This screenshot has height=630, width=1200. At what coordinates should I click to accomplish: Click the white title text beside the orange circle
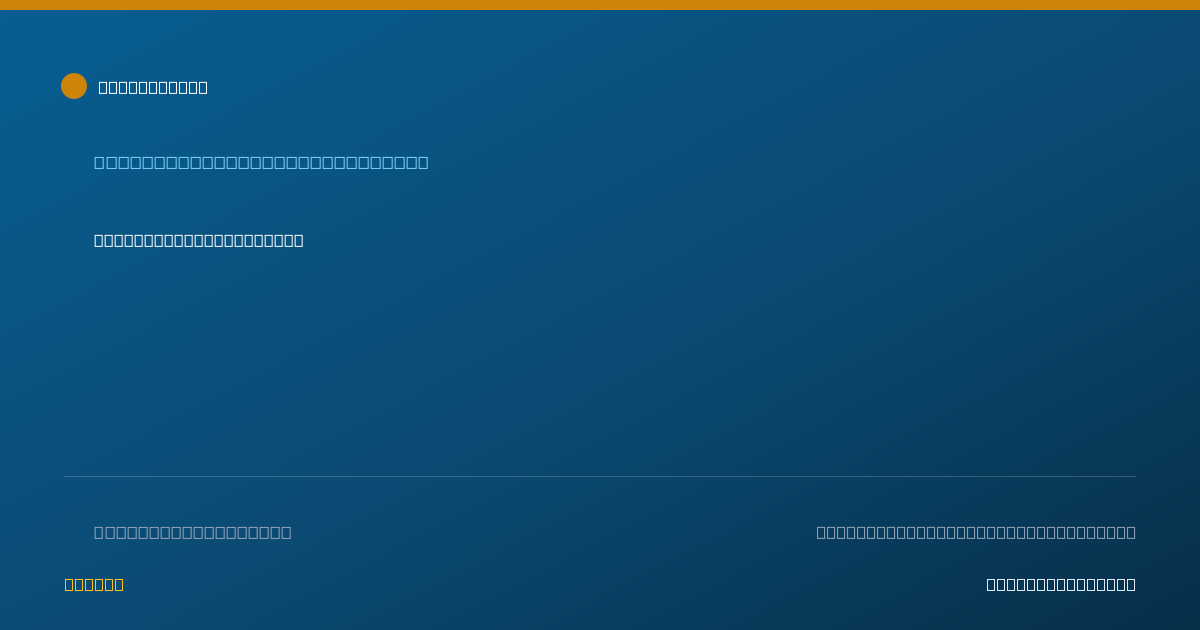coord(153,87)
